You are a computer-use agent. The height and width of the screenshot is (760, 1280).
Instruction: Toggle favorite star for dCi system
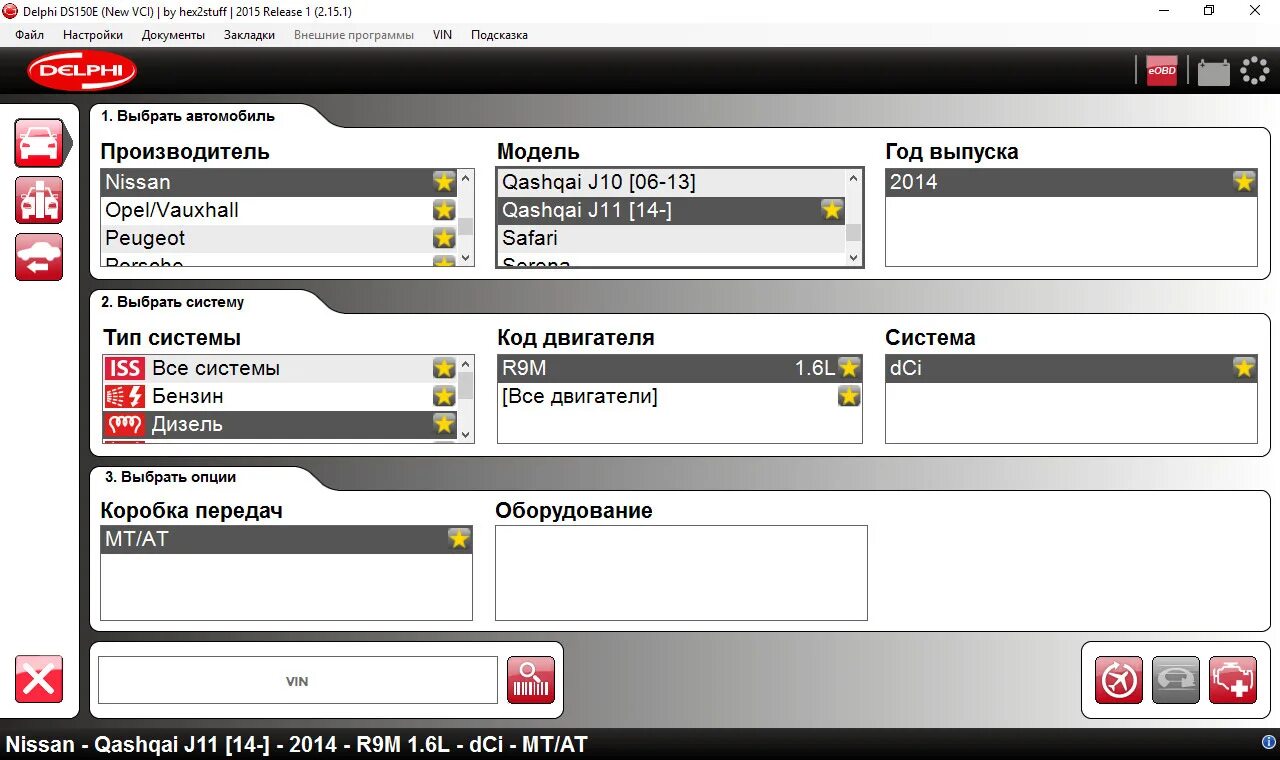(1244, 368)
